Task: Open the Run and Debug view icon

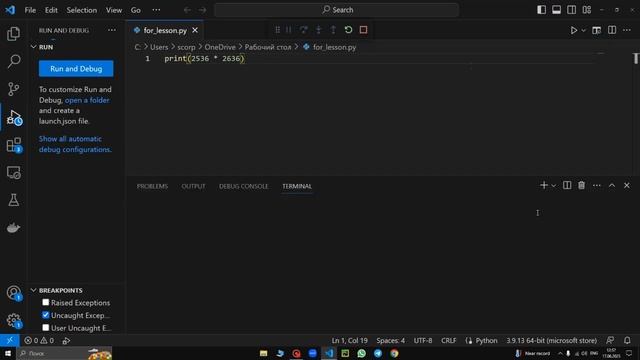Action: [x=13, y=117]
